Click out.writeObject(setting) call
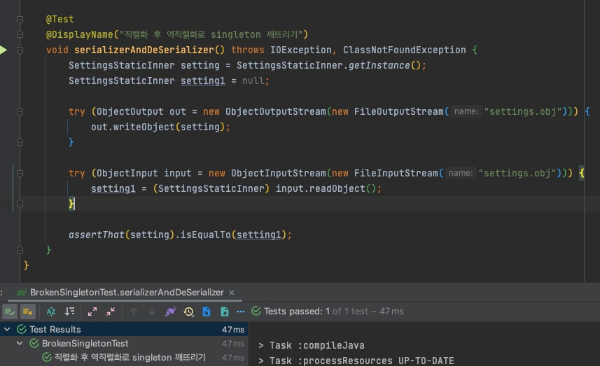 pos(158,127)
